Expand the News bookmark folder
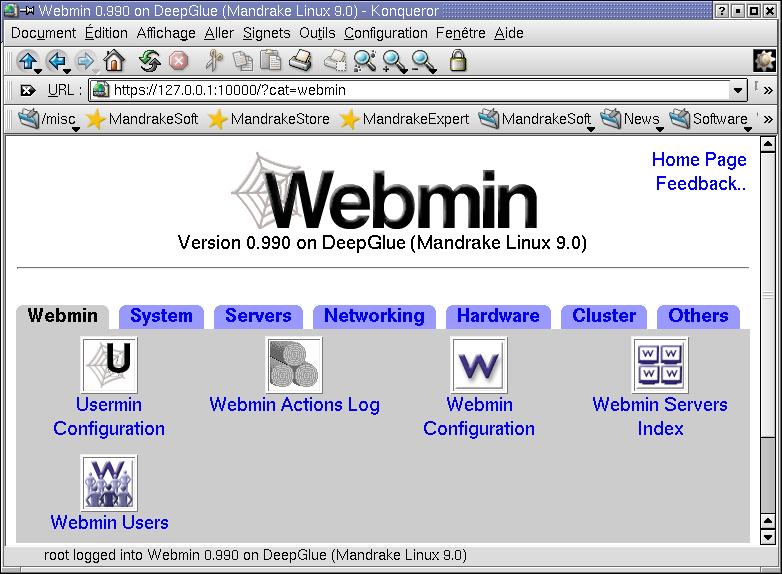This screenshot has width=782, height=574. pos(632,119)
